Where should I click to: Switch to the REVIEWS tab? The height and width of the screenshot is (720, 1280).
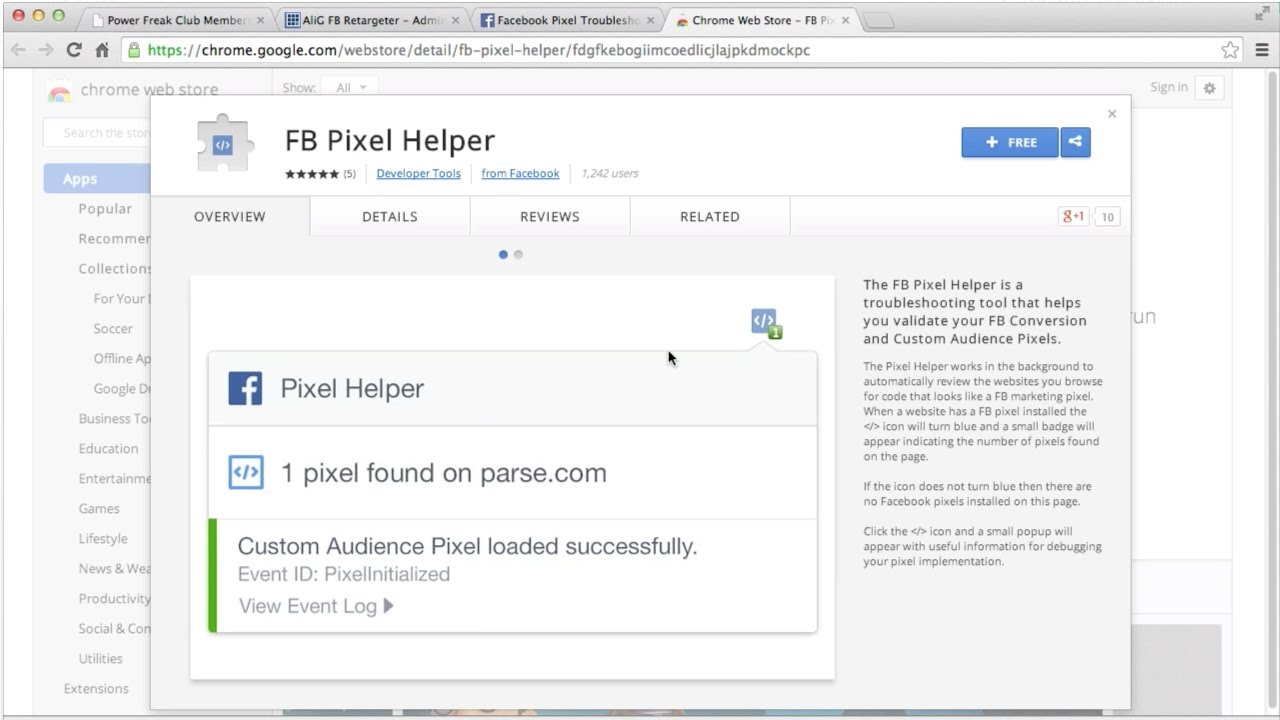pos(550,216)
